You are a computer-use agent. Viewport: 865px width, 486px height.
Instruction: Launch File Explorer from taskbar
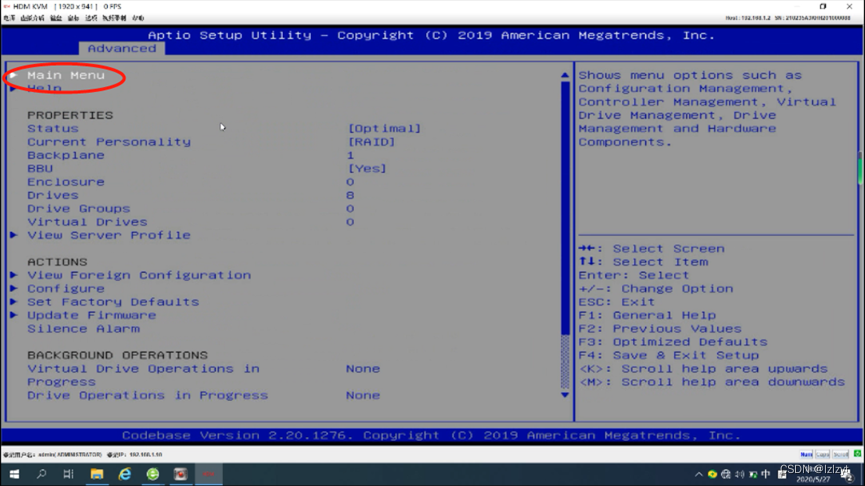coord(97,474)
